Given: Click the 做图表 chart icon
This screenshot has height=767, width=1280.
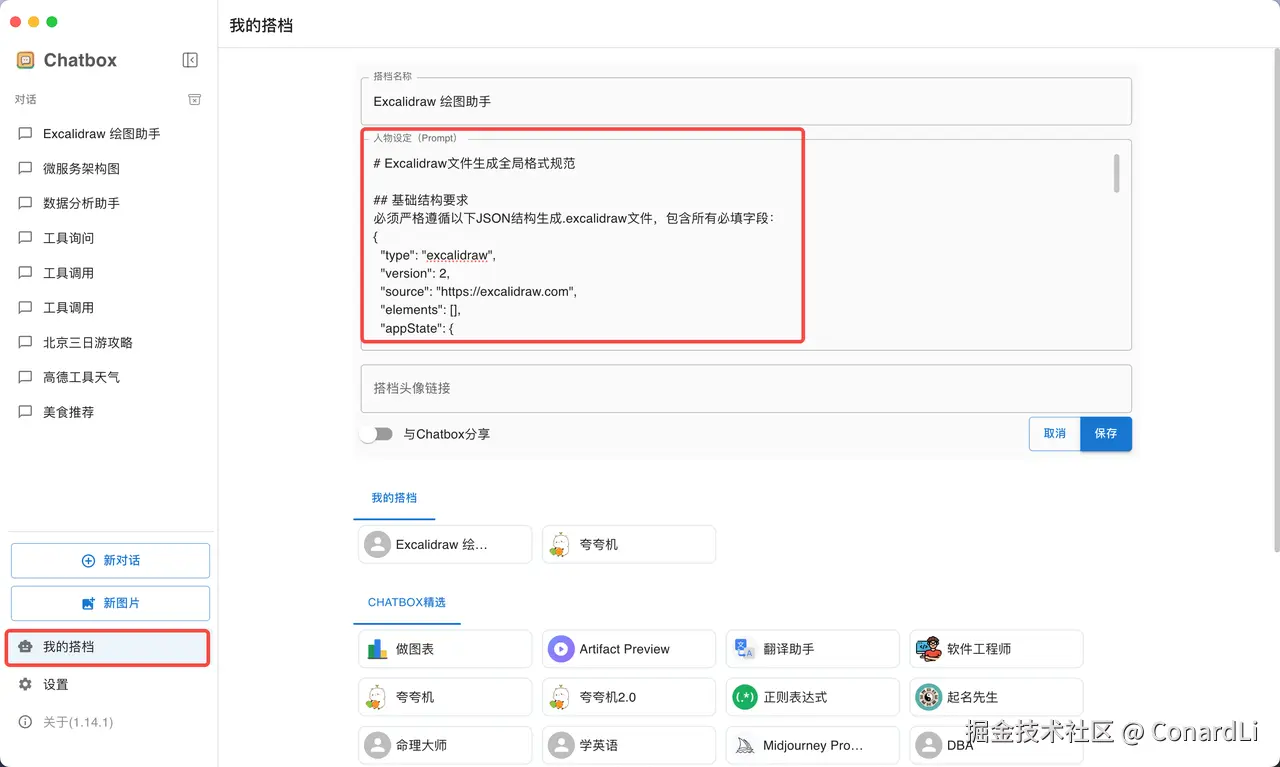Looking at the screenshot, I should pos(377,649).
